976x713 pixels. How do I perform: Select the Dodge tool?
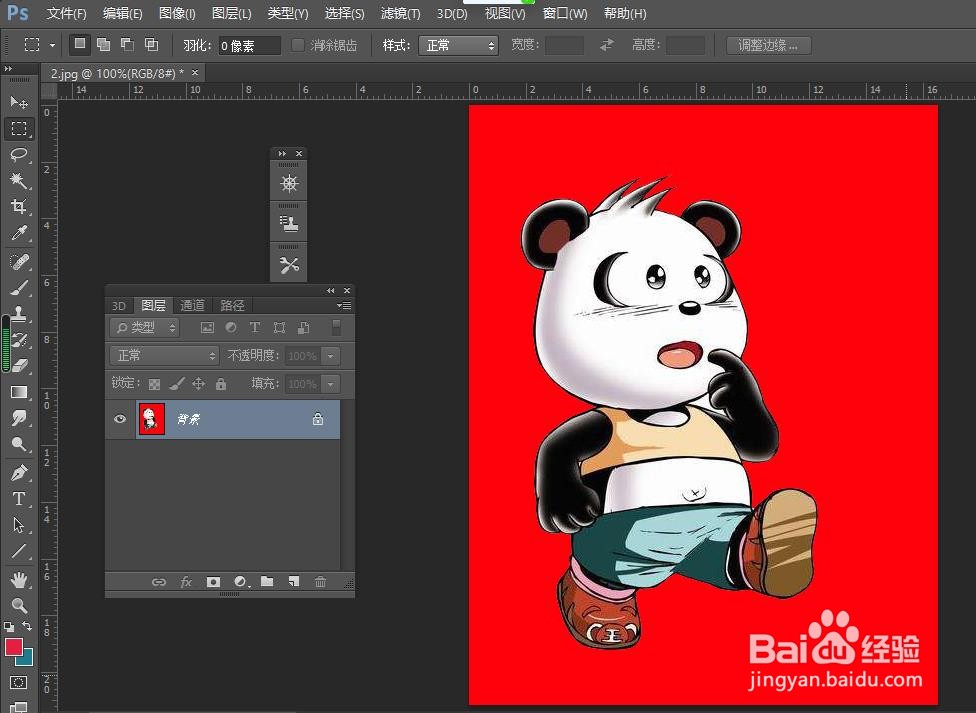[x=19, y=444]
